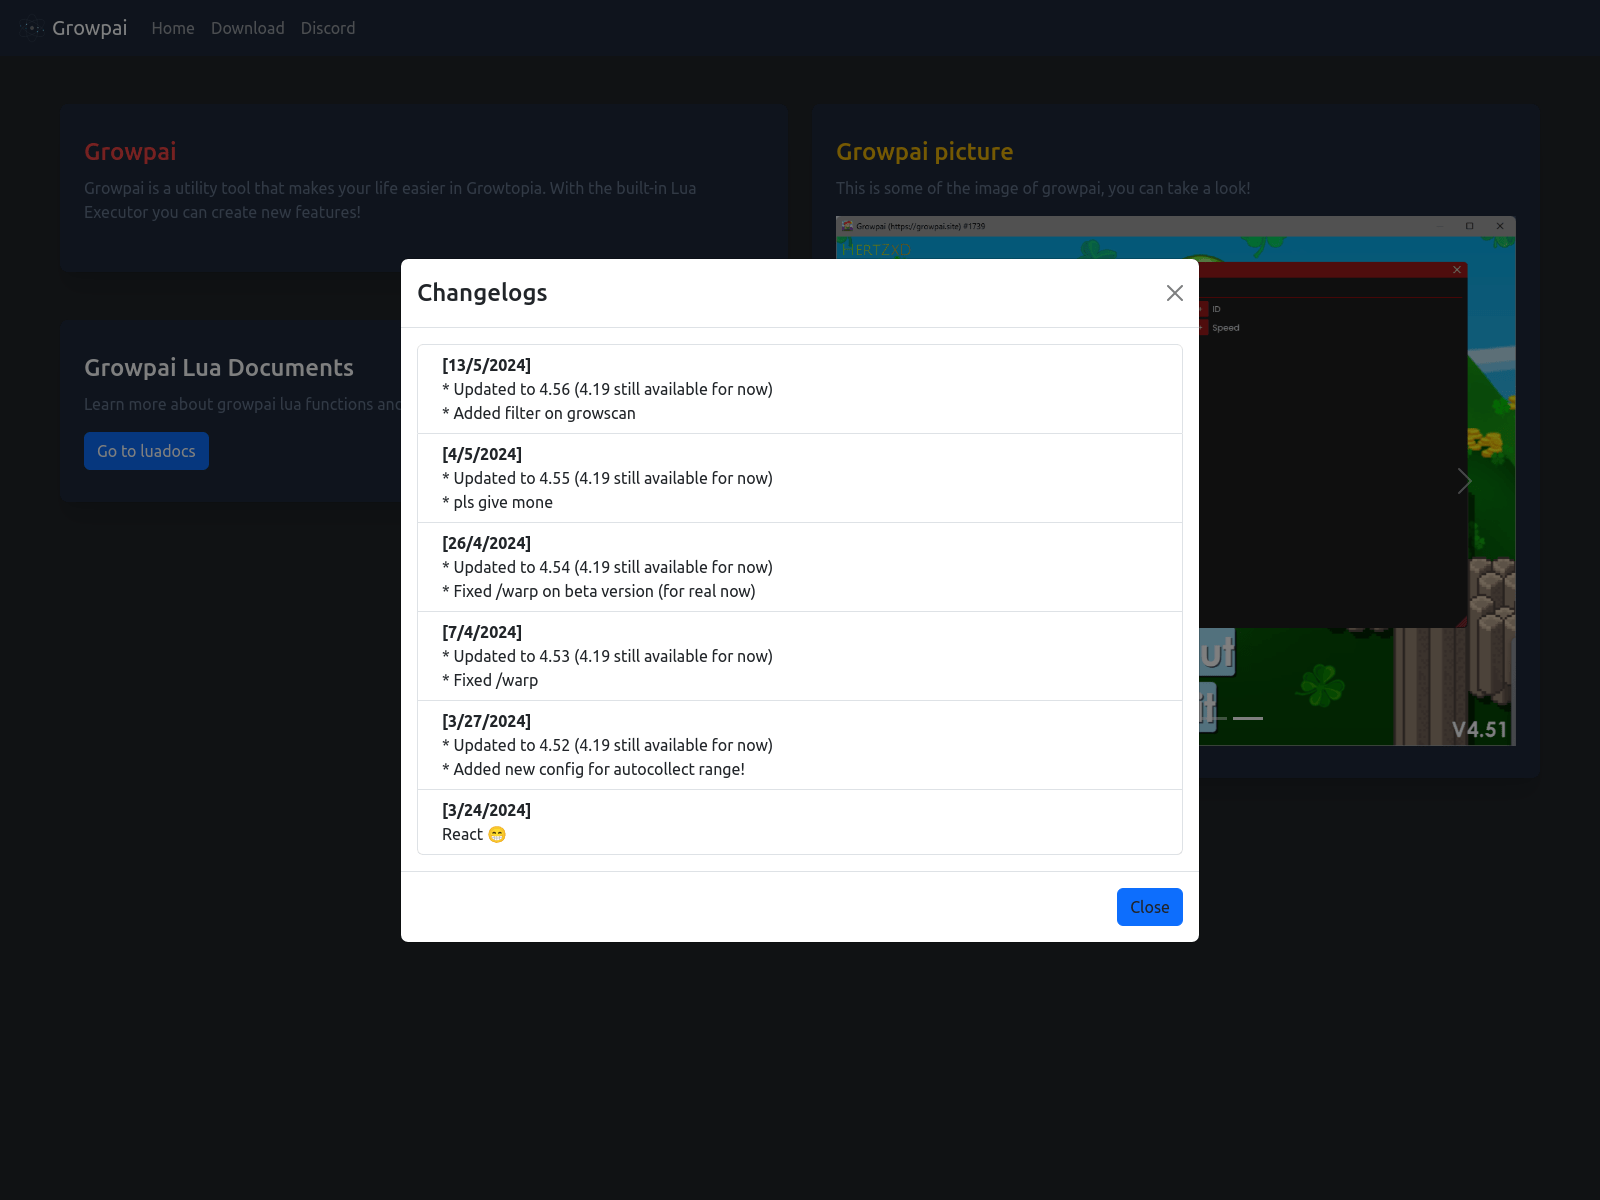Click the Changelogs dialog title
1600x1200 pixels.
[482, 293]
